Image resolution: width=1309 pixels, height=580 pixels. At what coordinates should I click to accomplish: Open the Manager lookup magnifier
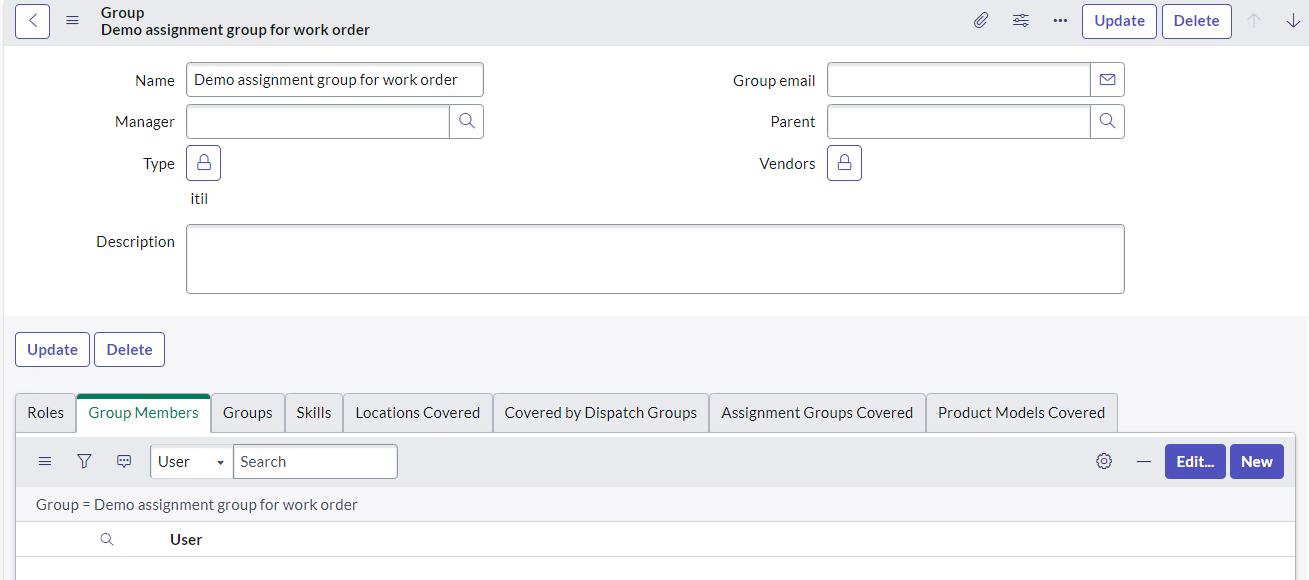[x=466, y=121]
